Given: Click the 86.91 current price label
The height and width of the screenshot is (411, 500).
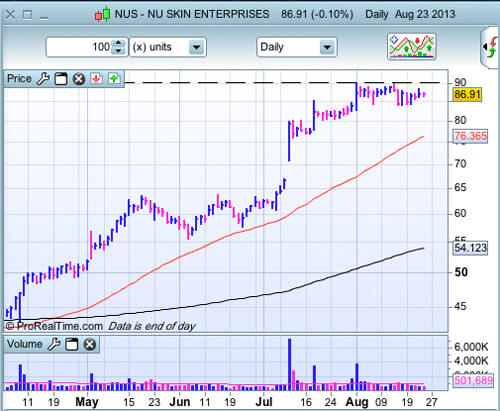Looking at the screenshot, I should click(x=467, y=94).
